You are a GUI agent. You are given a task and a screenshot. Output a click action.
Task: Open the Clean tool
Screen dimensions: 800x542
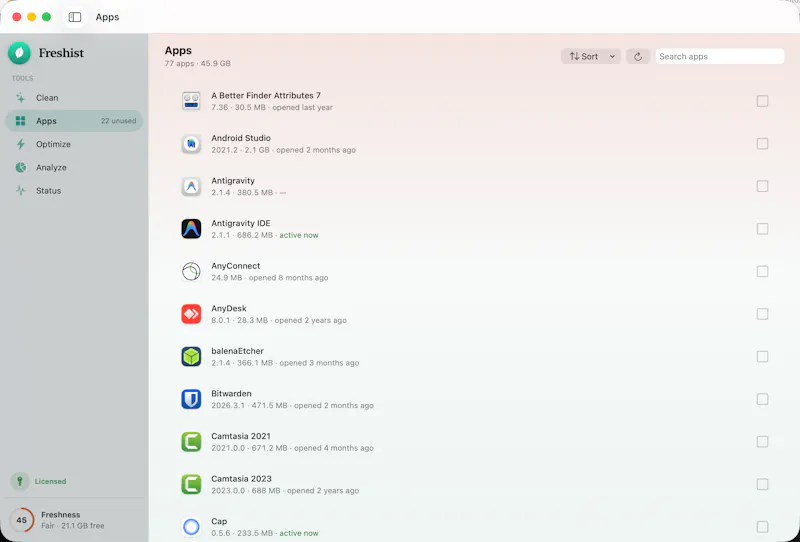74,97
